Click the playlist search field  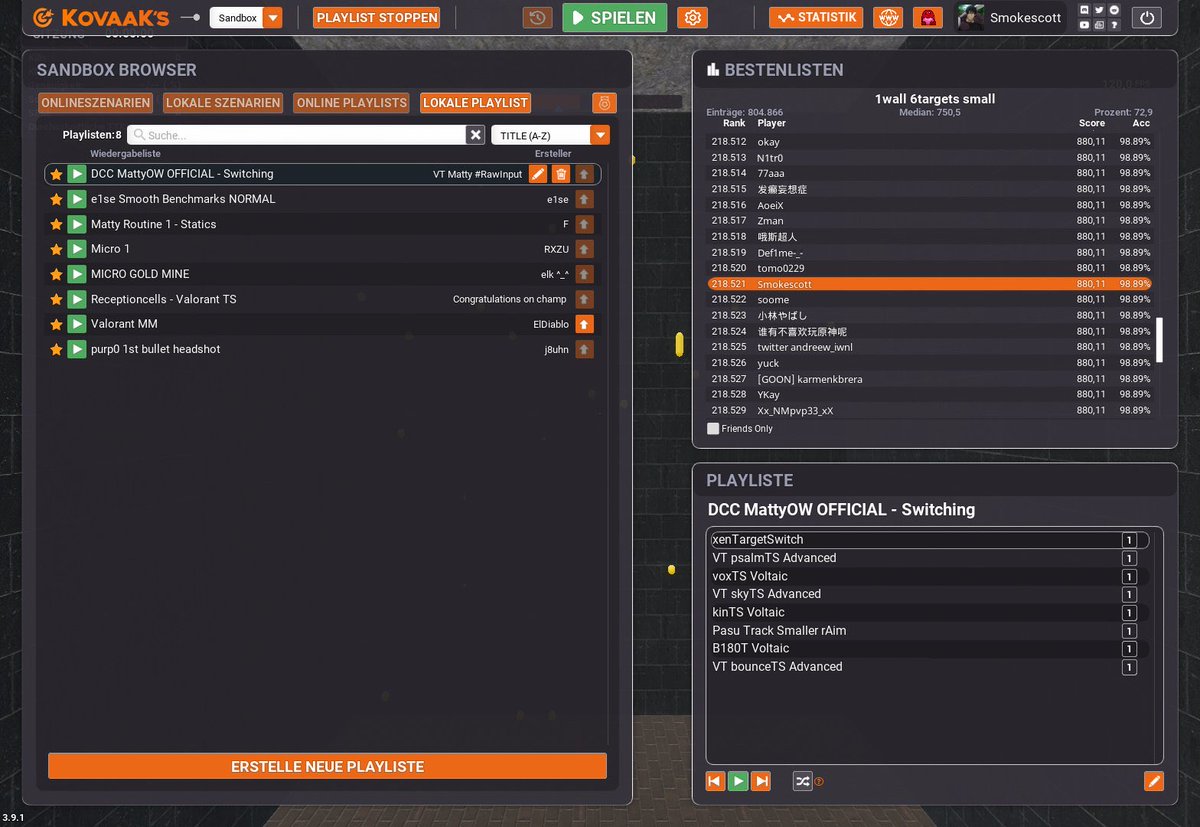(297, 135)
